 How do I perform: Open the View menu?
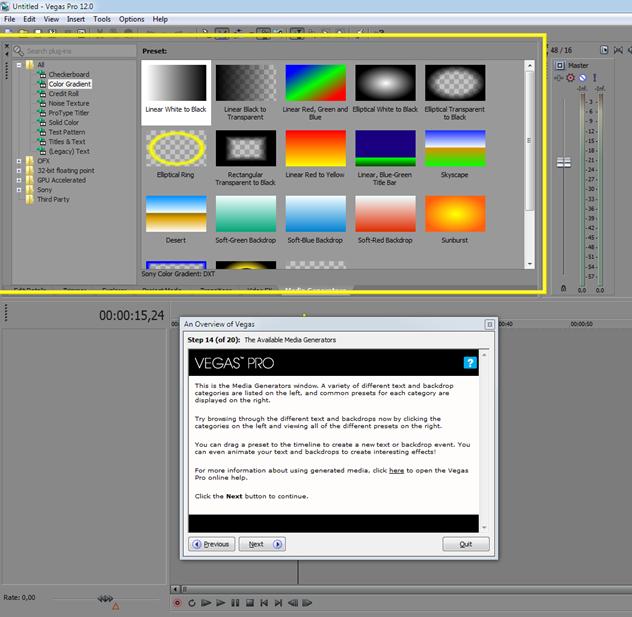[x=51, y=19]
